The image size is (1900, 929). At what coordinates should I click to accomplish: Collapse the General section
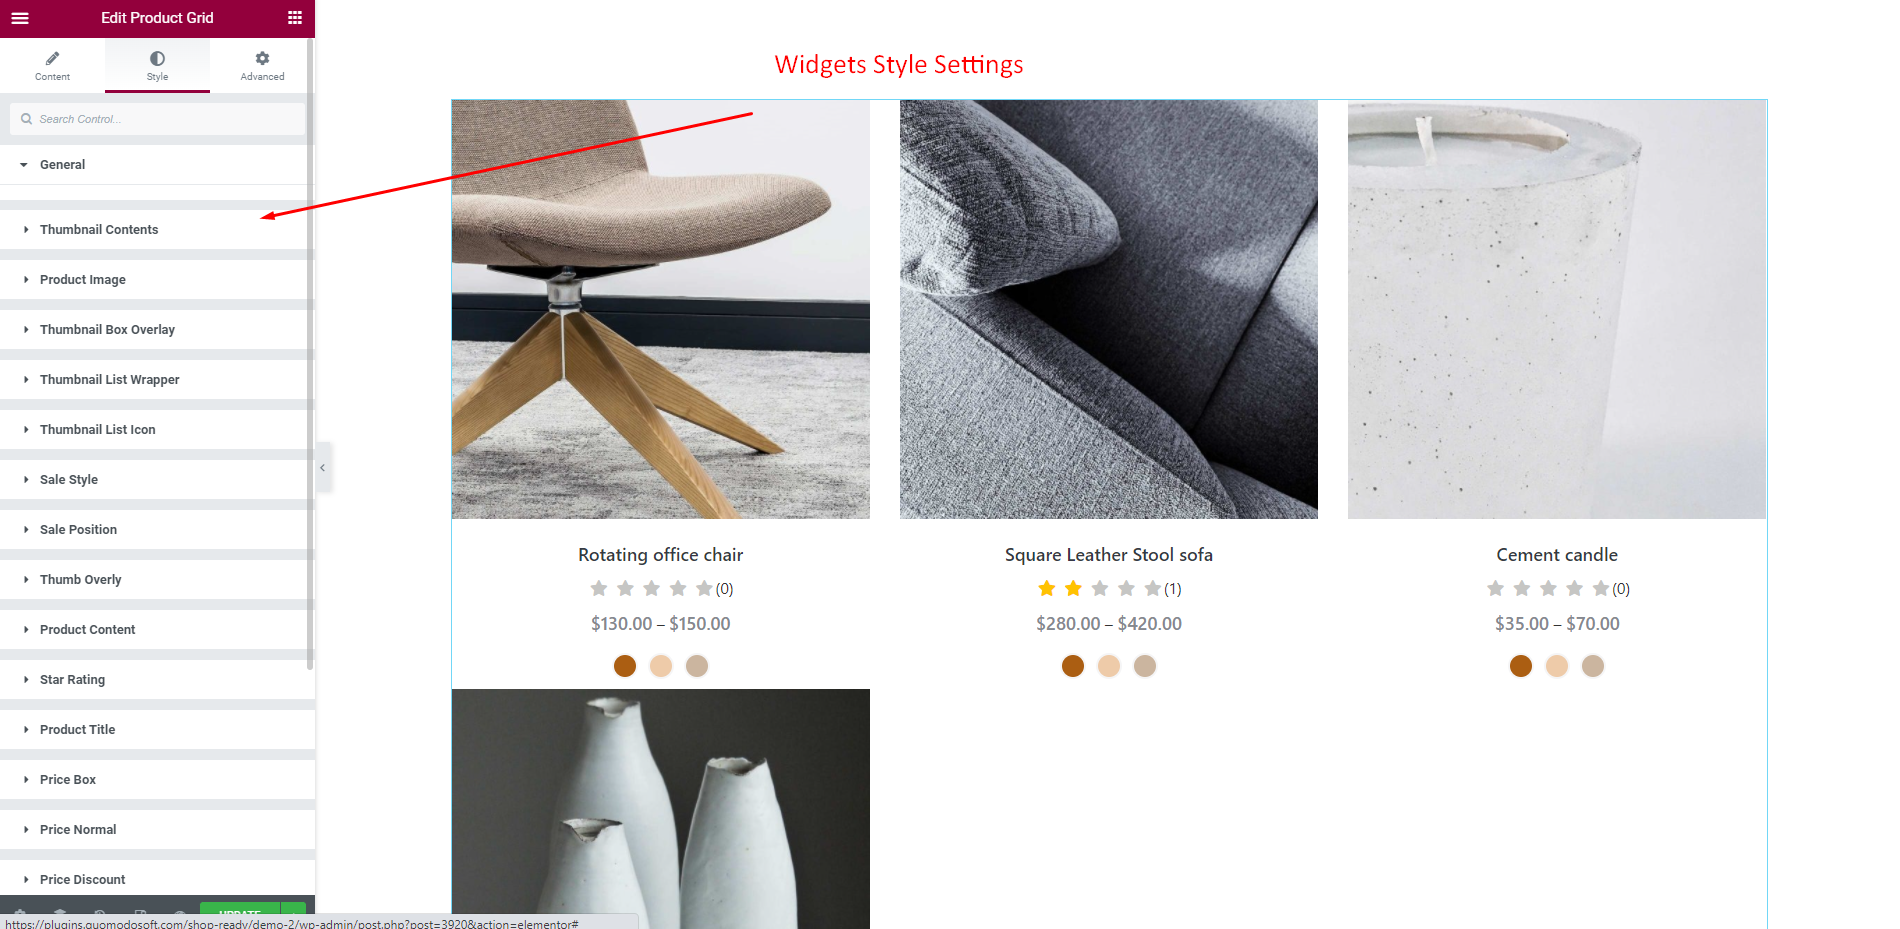point(157,164)
